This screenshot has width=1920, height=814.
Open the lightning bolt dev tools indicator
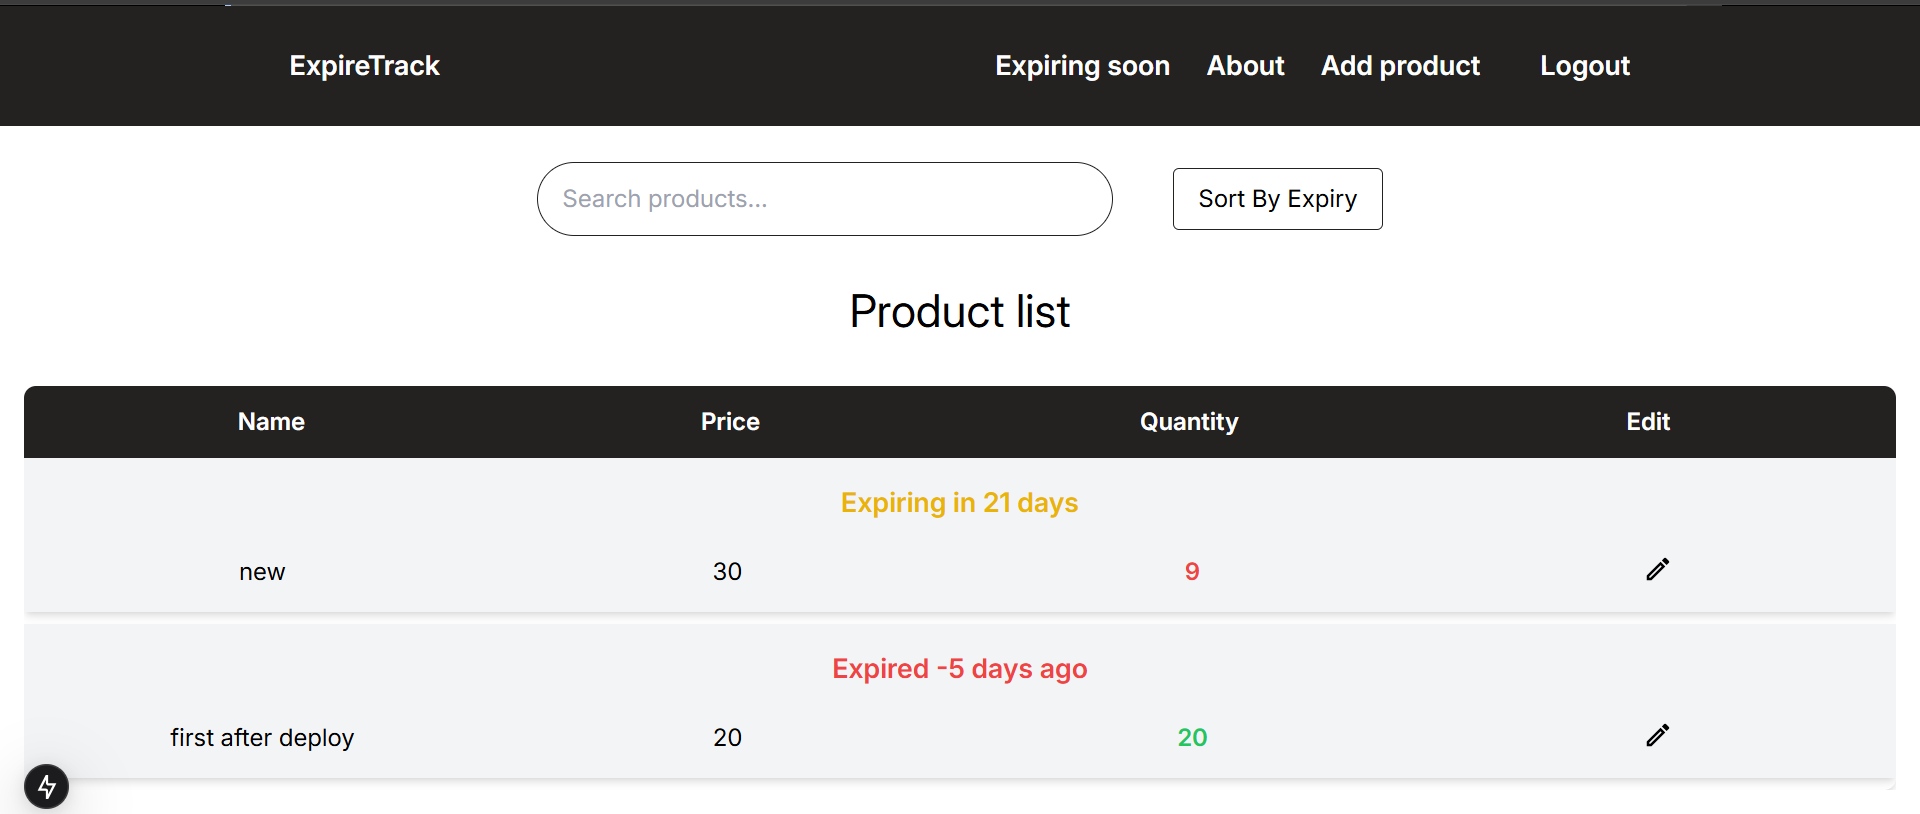click(x=47, y=787)
